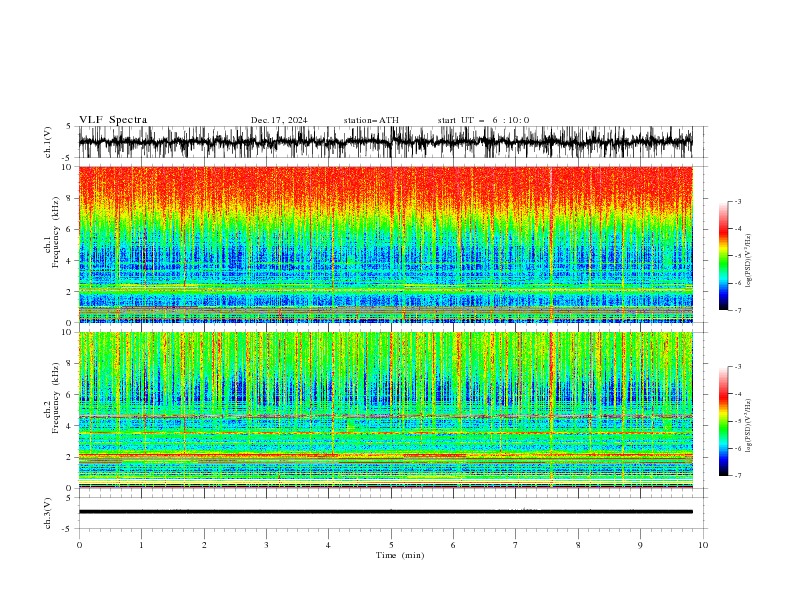
Task: Click the time axis tick label "9"
Action: click(640, 545)
